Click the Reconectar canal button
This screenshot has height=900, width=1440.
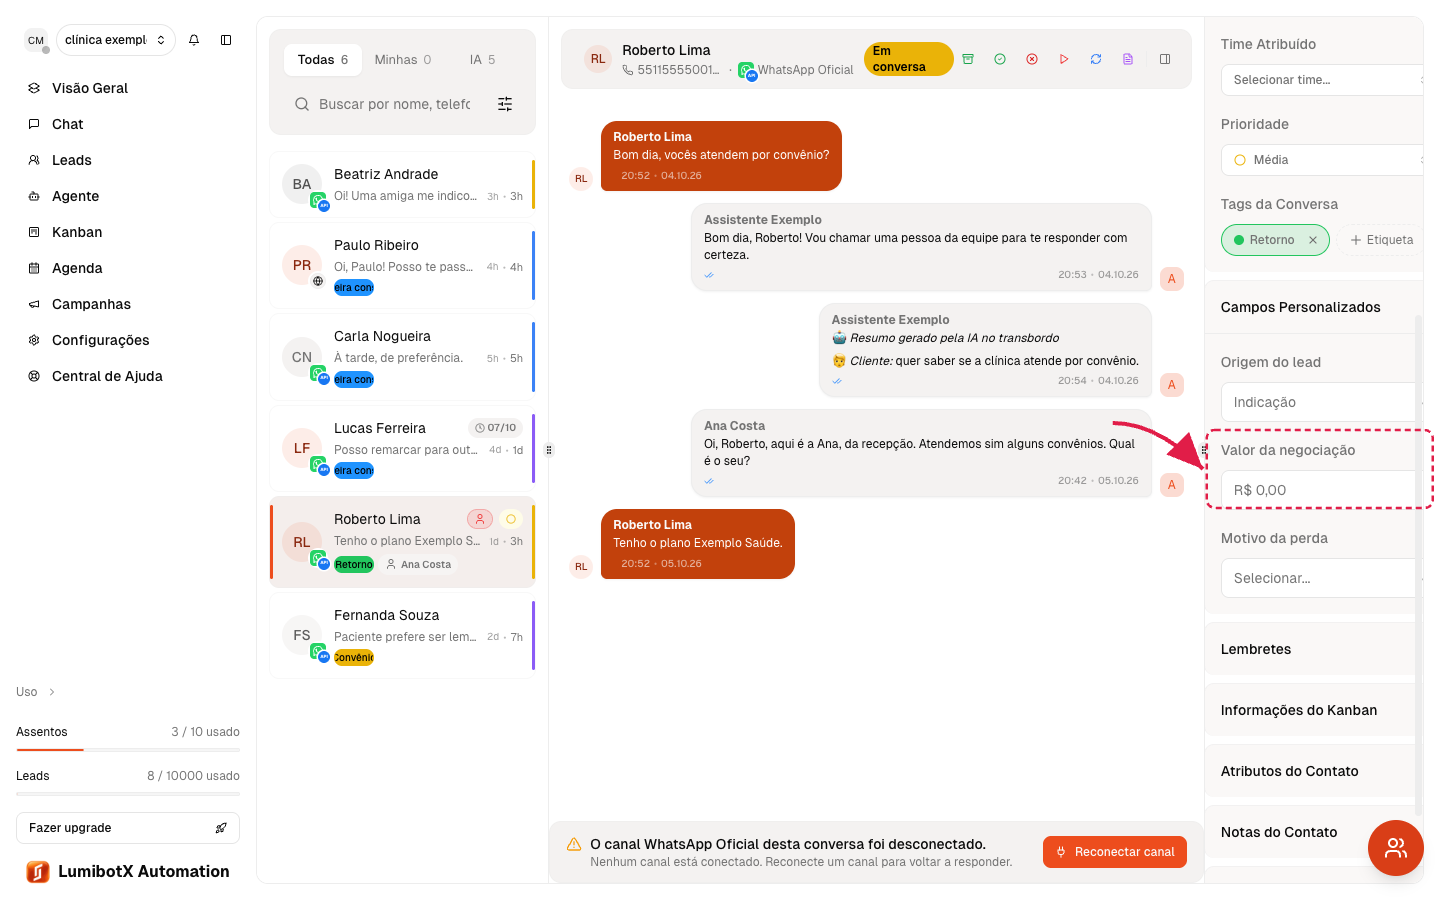1115,852
